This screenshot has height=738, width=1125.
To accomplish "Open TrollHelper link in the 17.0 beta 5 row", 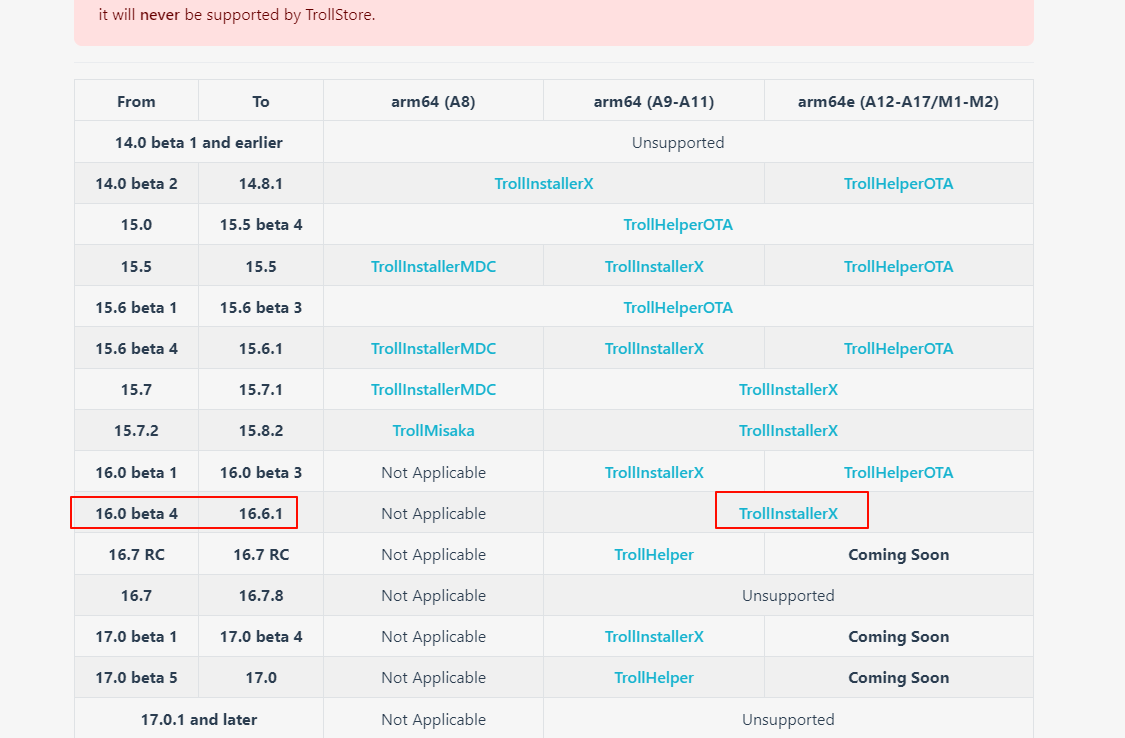I will [x=654, y=678].
